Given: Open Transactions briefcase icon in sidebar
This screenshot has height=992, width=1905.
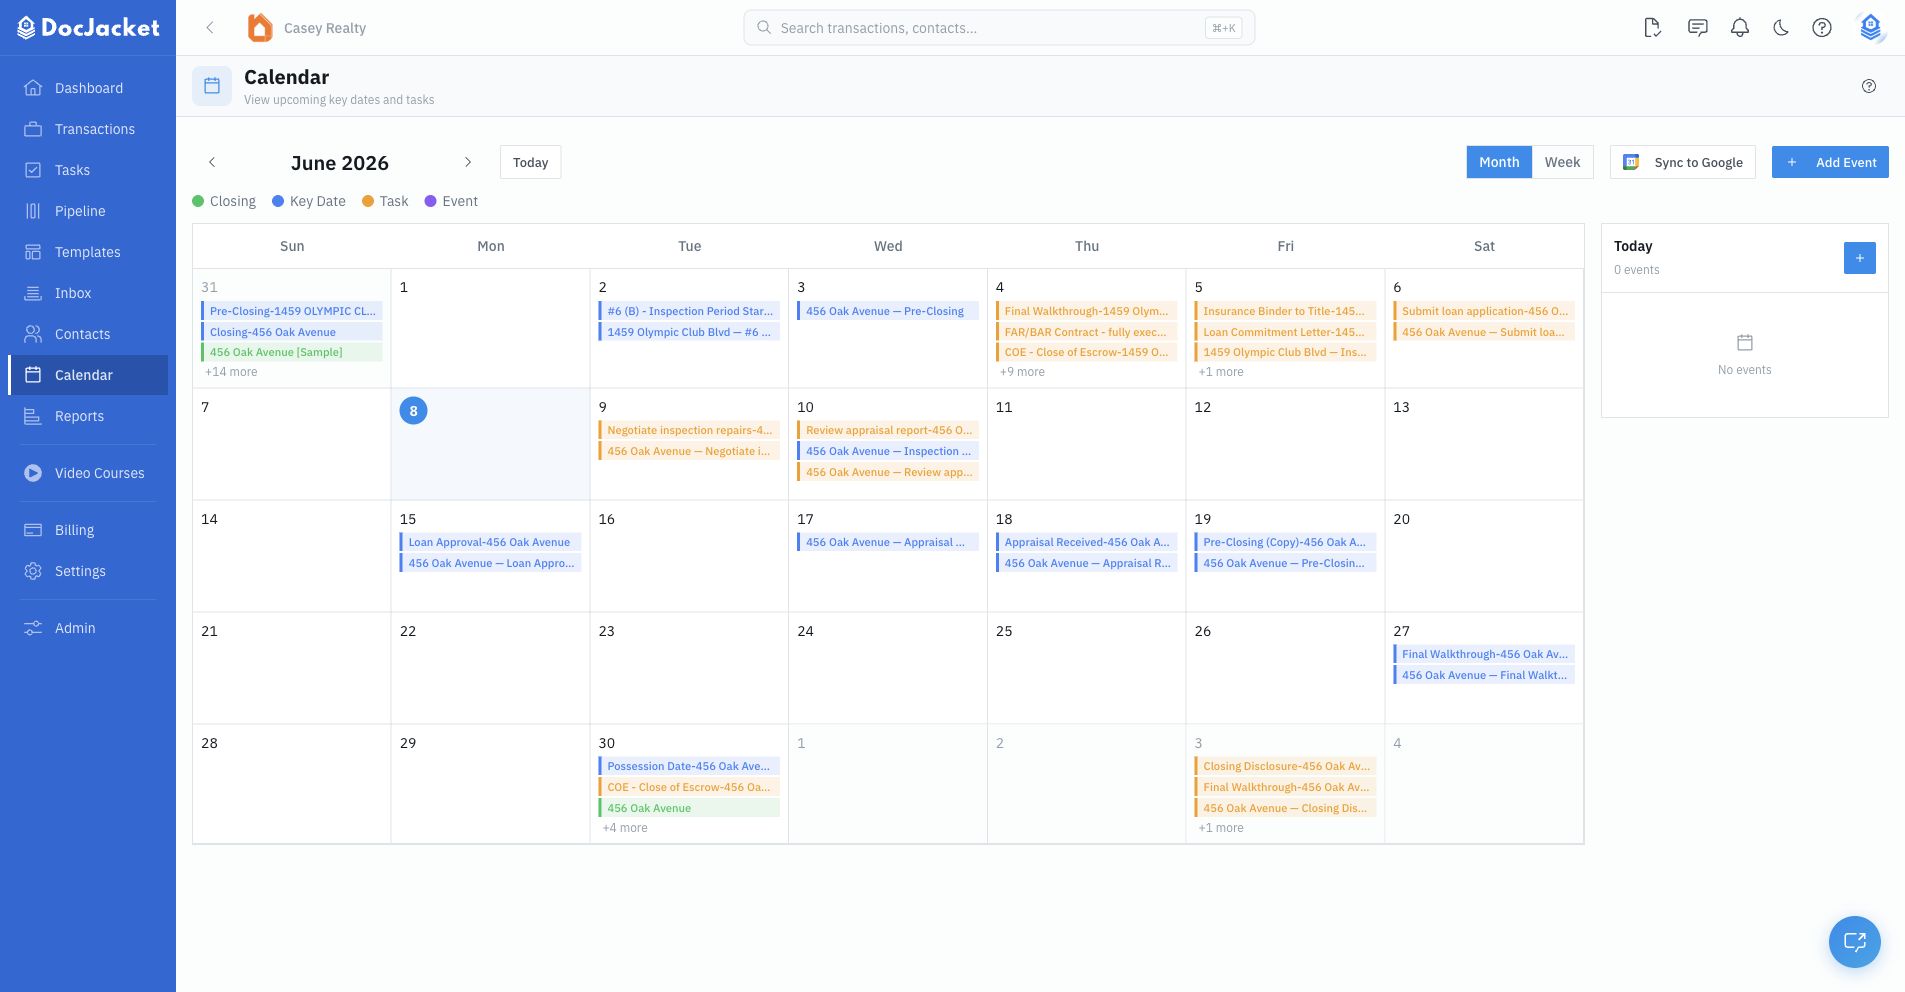Looking at the screenshot, I should [33, 129].
